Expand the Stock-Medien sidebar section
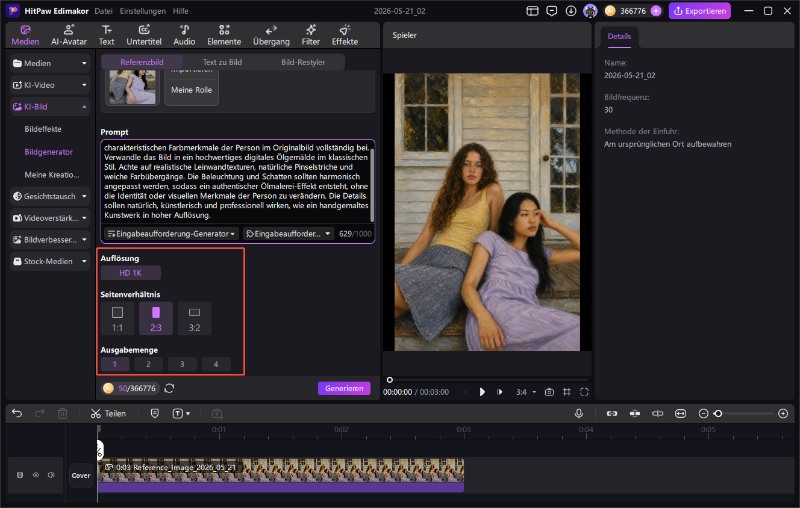 [50, 261]
